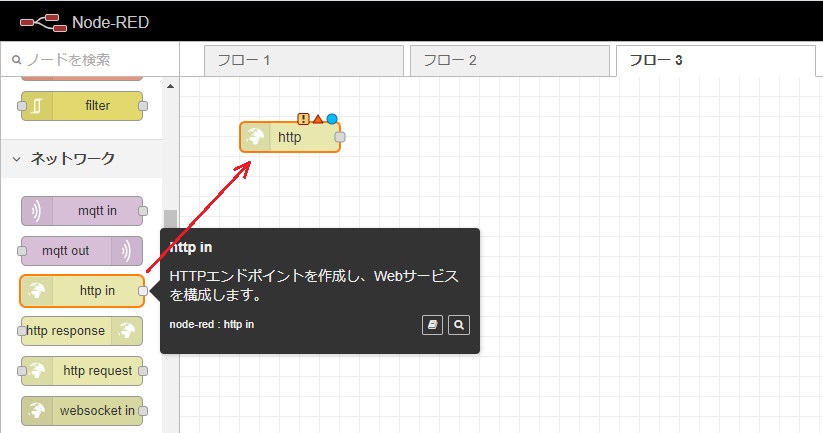Search for http in node via magnifier icon
The width and height of the screenshot is (823, 433).
pyautogui.click(x=459, y=325)
